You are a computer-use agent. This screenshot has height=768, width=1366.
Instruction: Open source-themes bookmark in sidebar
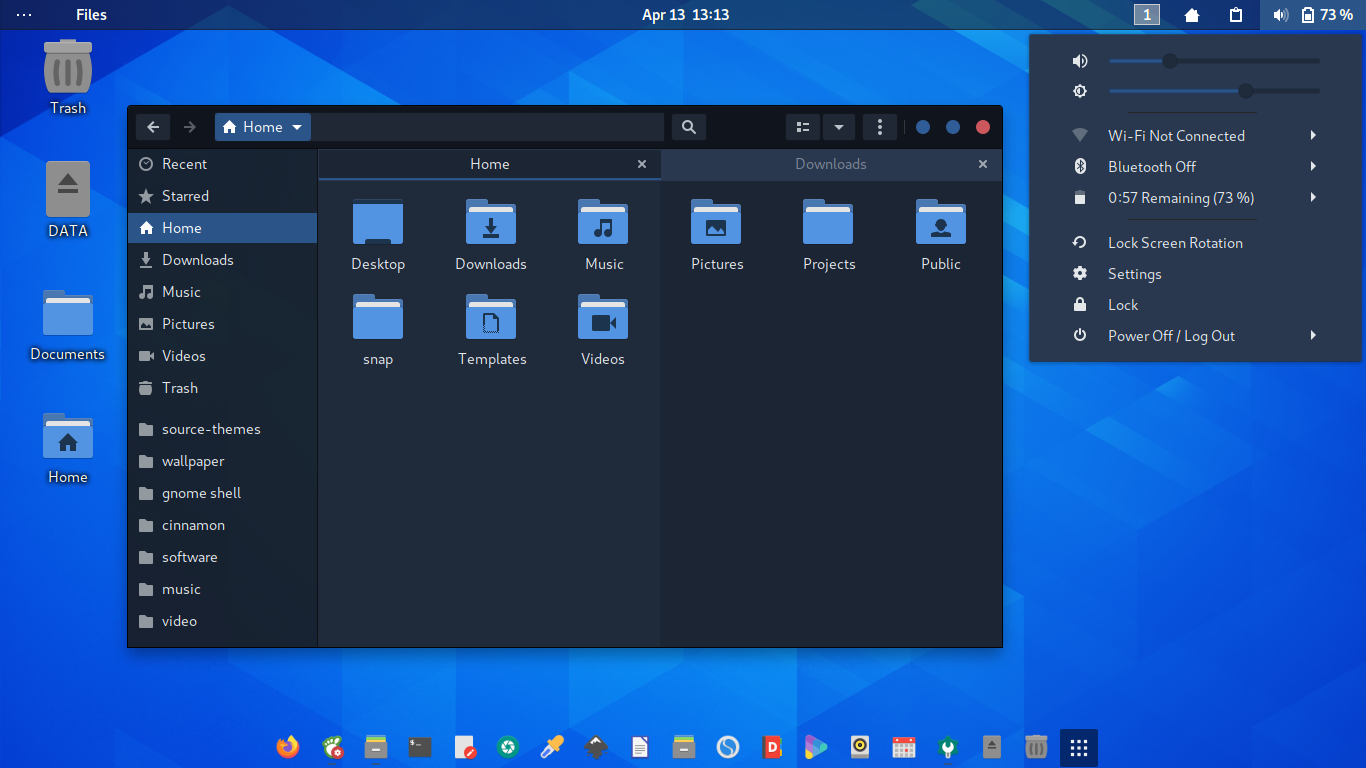222,429
